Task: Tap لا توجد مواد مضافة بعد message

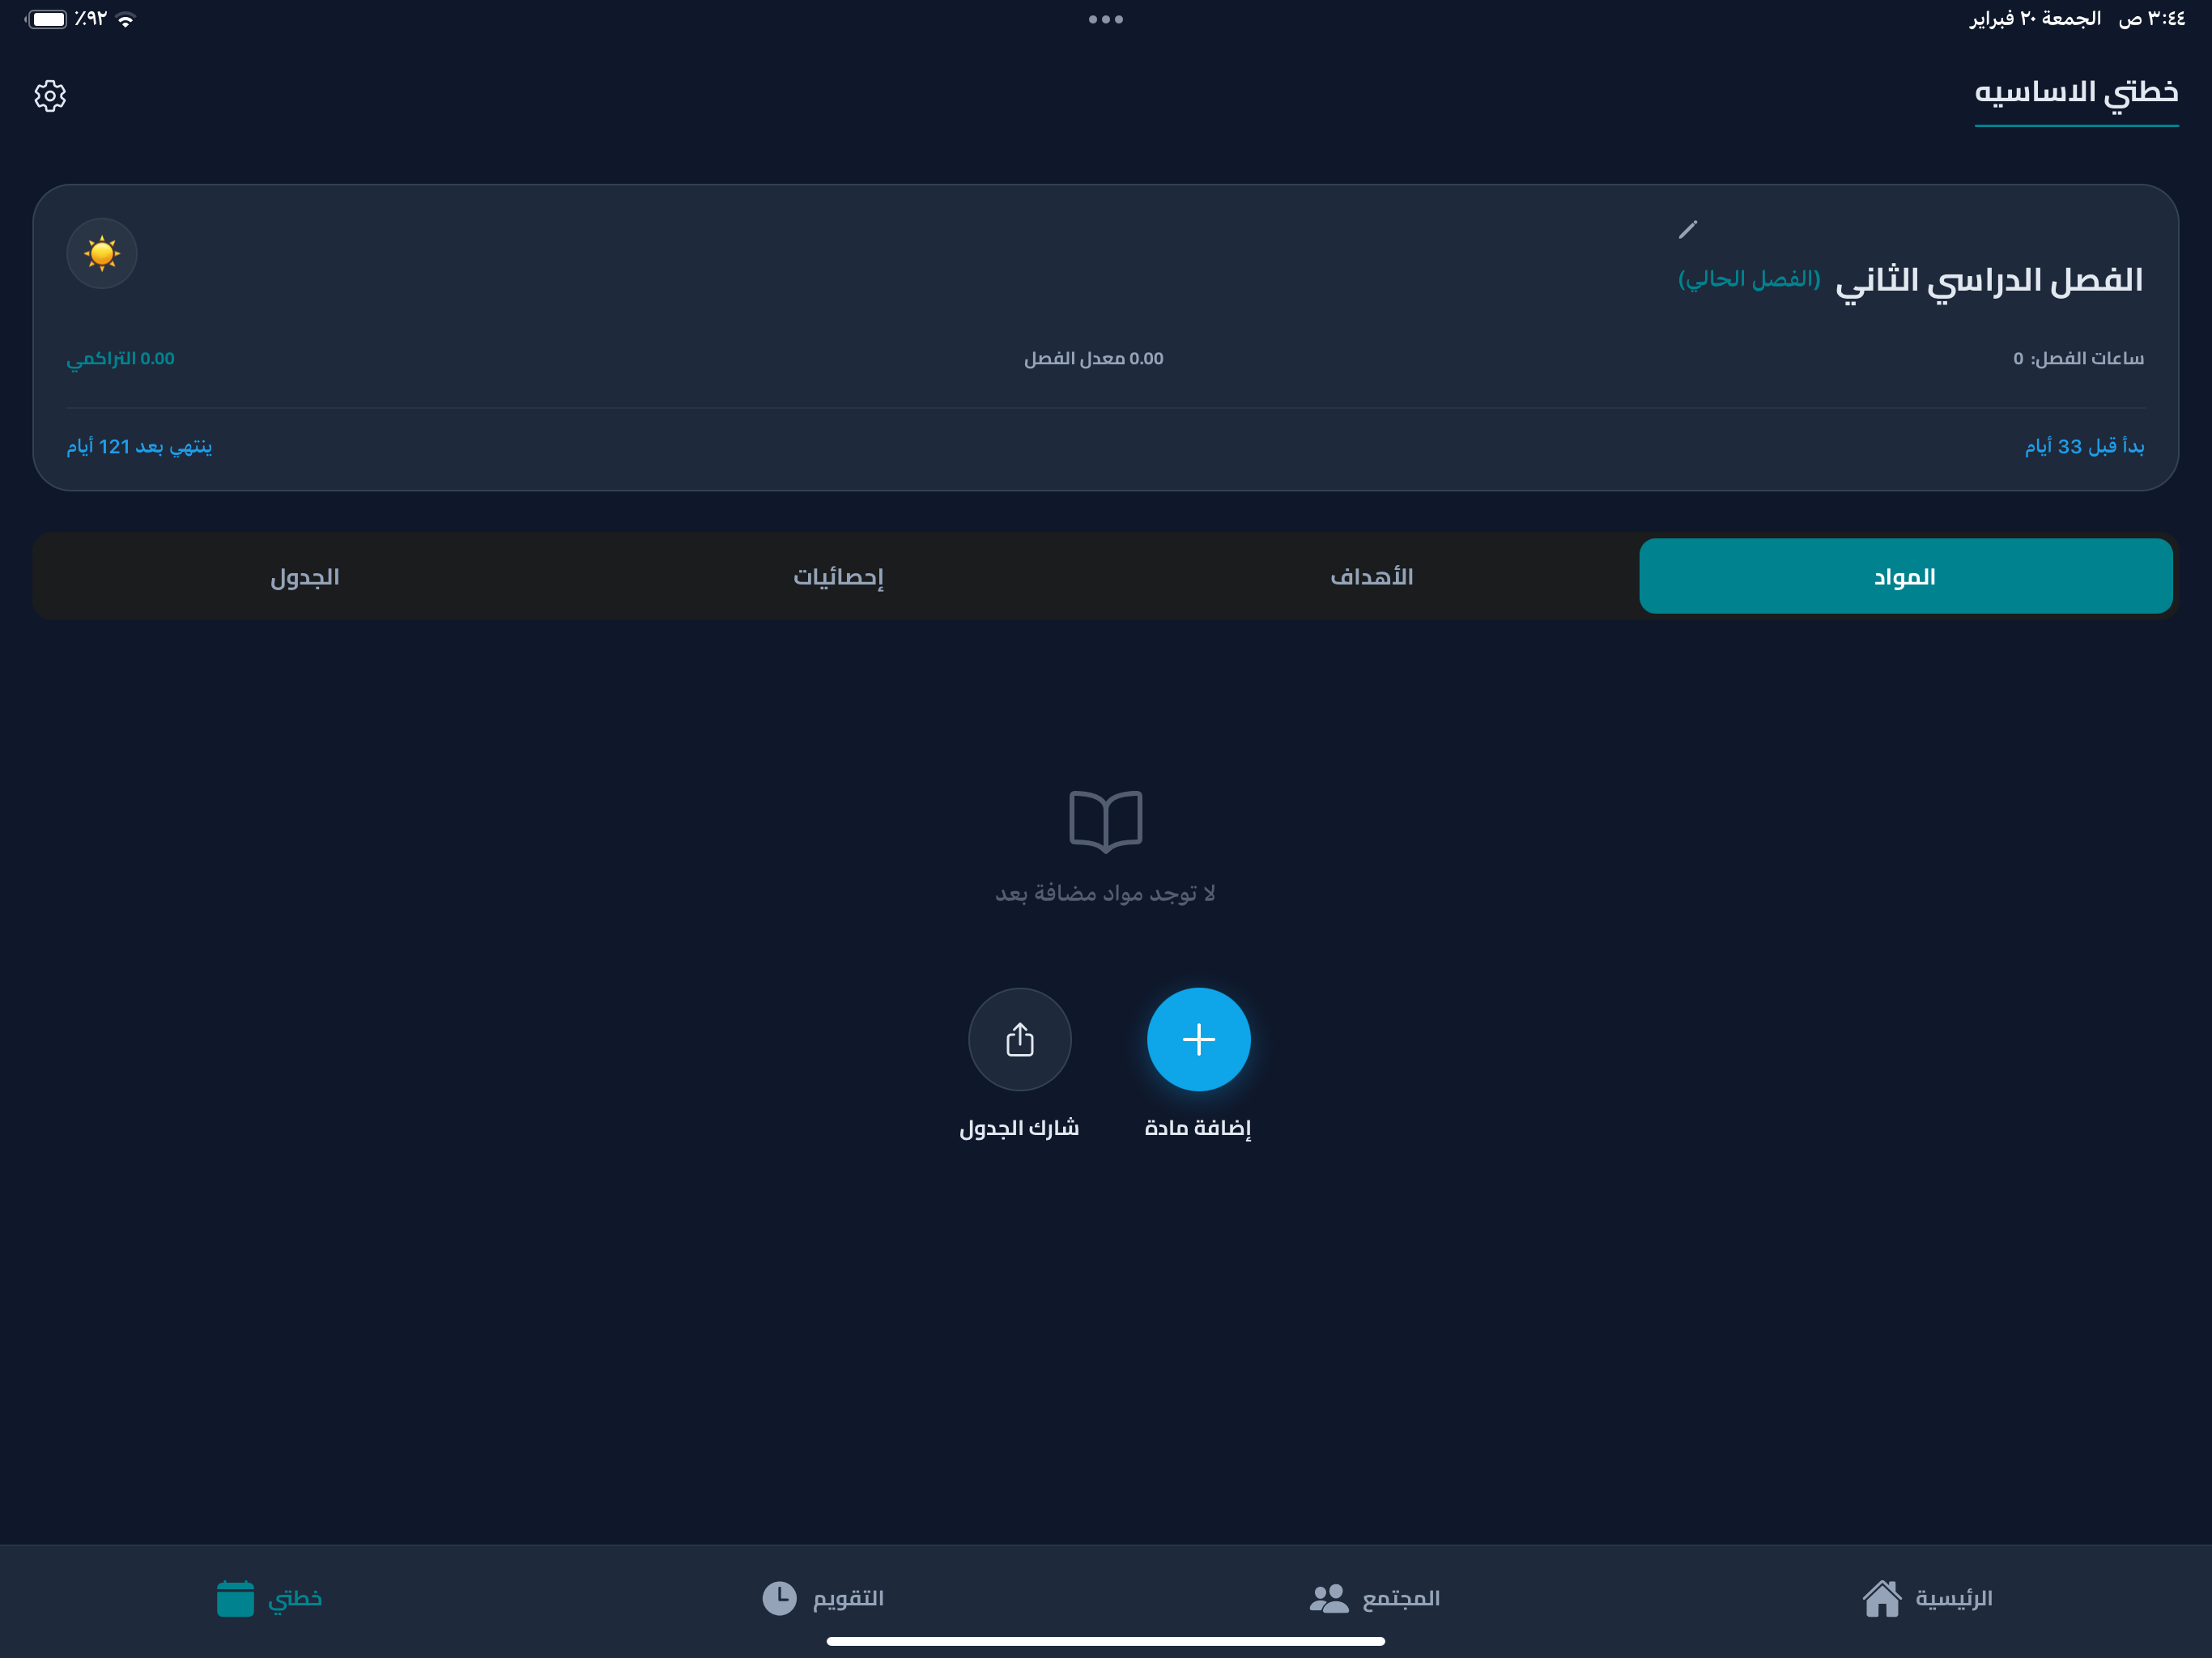Action: (x=1105, y=893)
